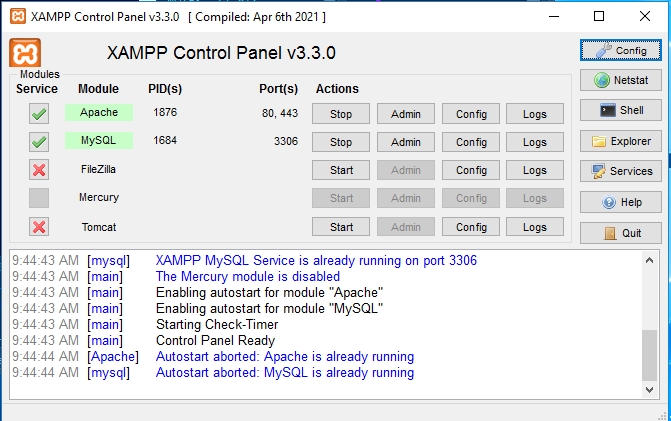The image size is (671, 421).
Task: Toggle the Tomcat service red X box
Action: (39, 227)
